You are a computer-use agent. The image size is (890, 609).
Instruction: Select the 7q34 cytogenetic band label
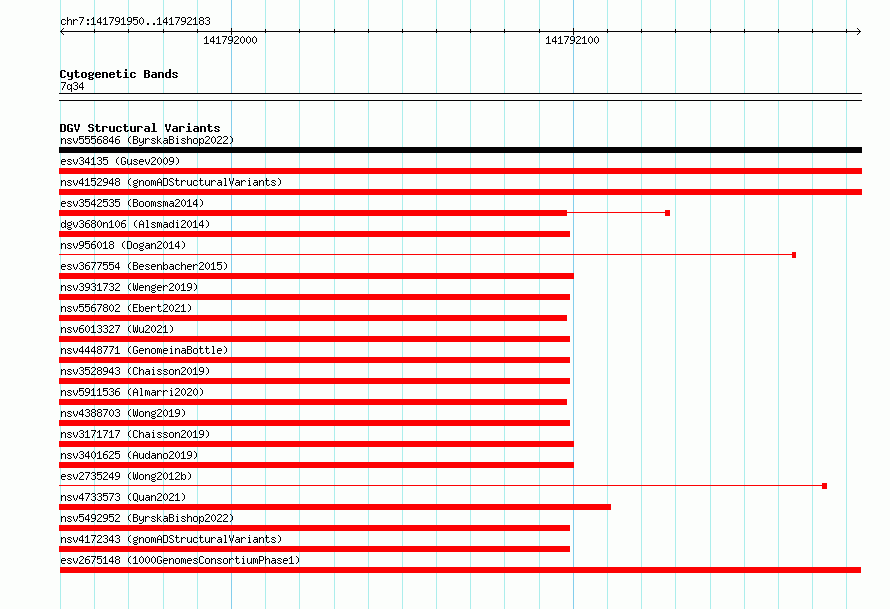[72, 86]
